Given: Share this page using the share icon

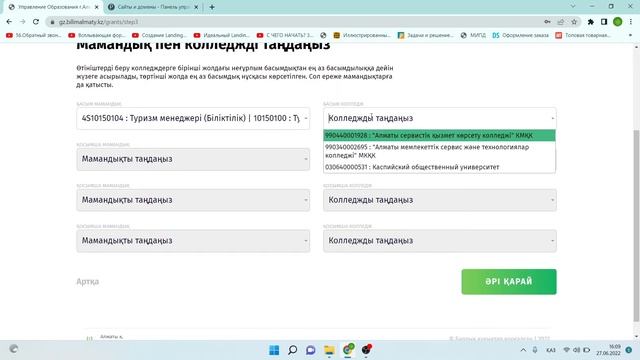Looking at the screenshot, I should [x=561, y=22].
